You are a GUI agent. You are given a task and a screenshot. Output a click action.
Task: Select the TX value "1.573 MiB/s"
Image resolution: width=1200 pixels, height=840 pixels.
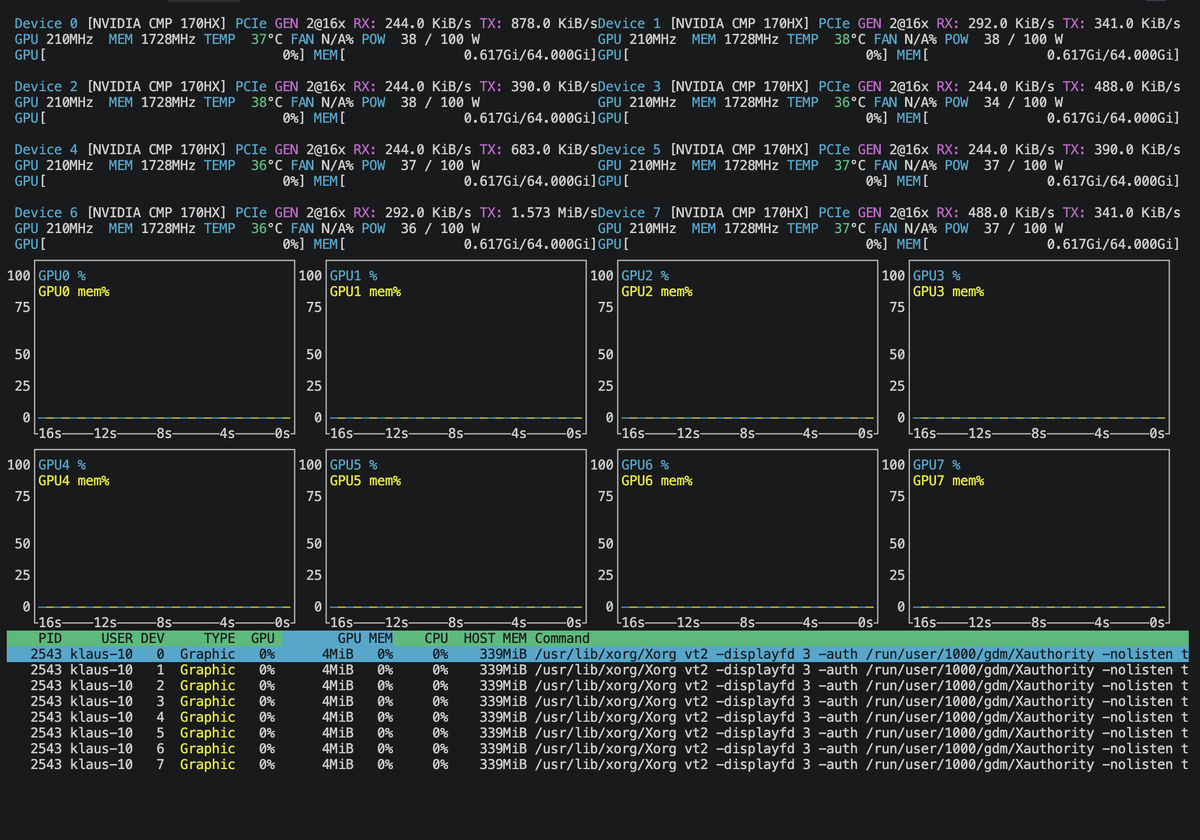[x=553, y=213]
